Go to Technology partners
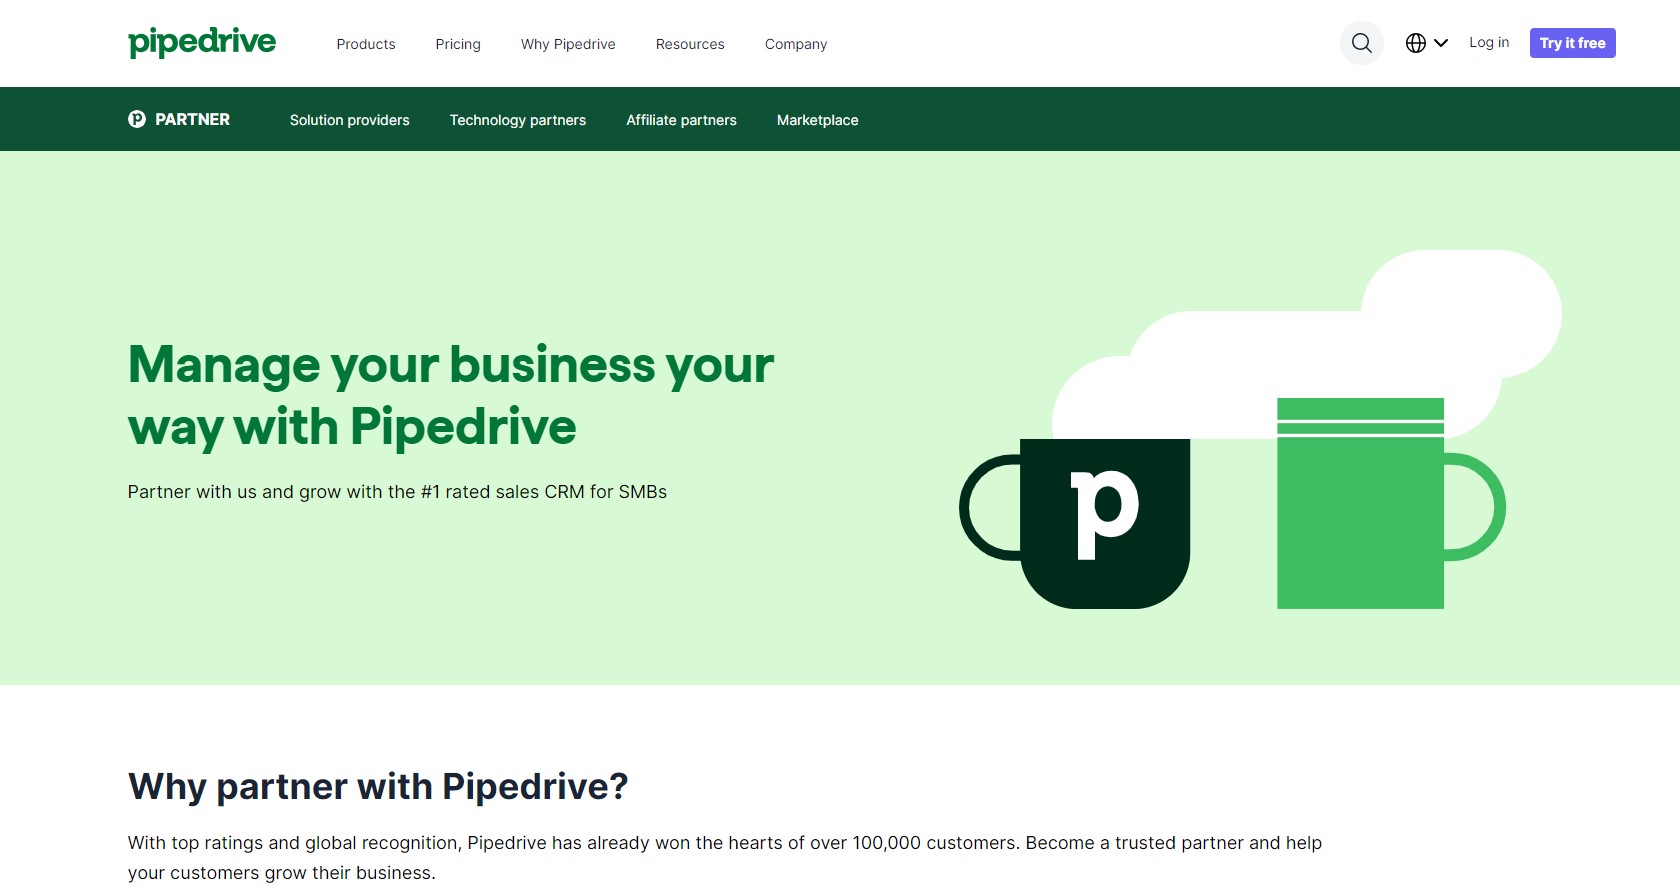 (518, 120)
